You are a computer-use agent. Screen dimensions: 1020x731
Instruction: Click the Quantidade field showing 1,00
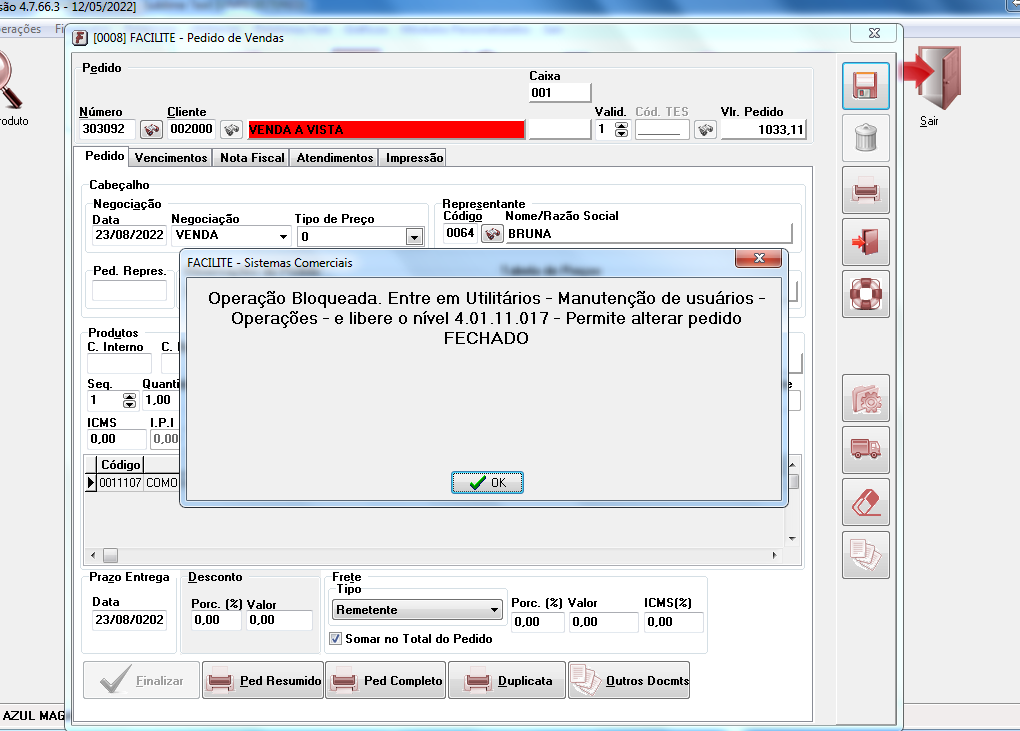pos(161,400)
